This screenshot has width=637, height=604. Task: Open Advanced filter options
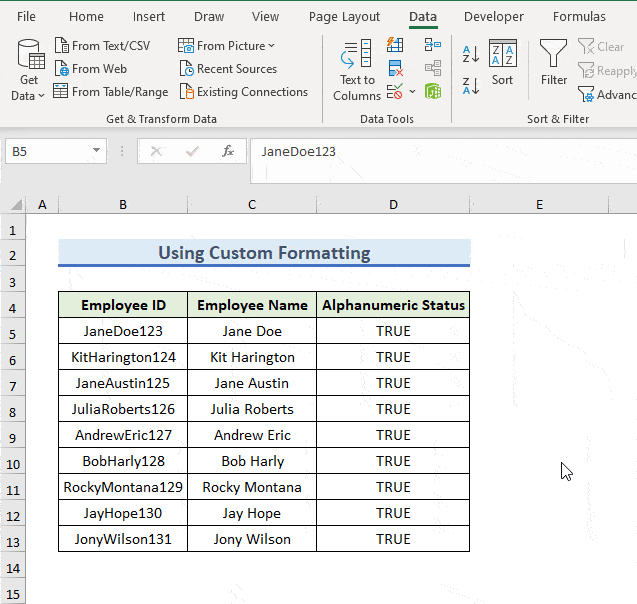coord(607,94)
